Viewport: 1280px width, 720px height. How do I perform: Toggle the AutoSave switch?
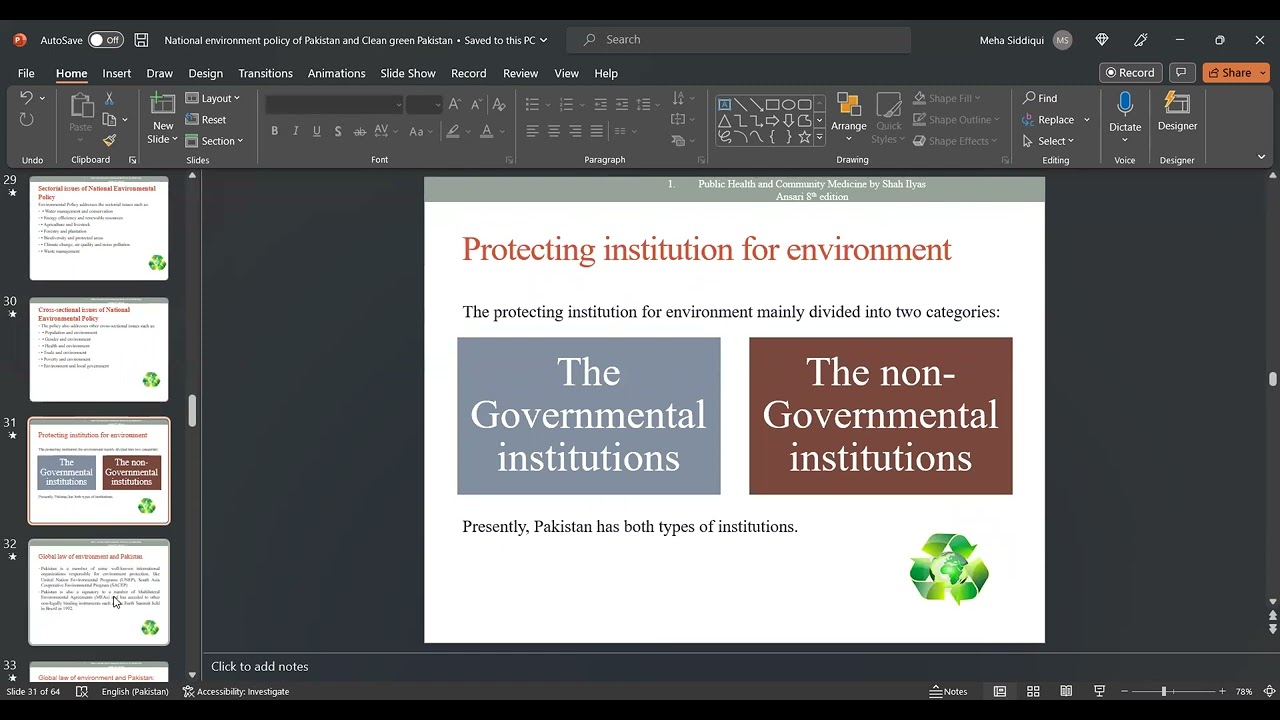(x=105, y=40)
